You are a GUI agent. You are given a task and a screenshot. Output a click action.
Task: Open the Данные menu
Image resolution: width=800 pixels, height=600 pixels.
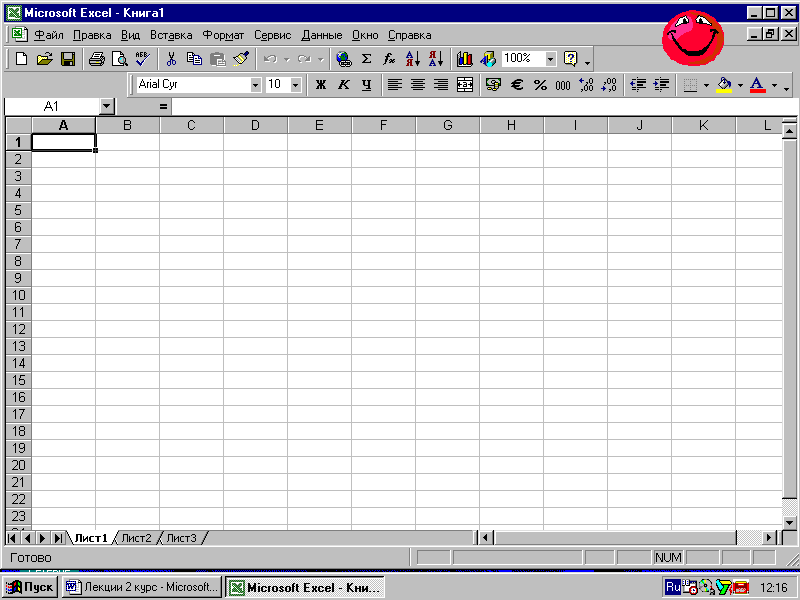[x=321, y=35]
